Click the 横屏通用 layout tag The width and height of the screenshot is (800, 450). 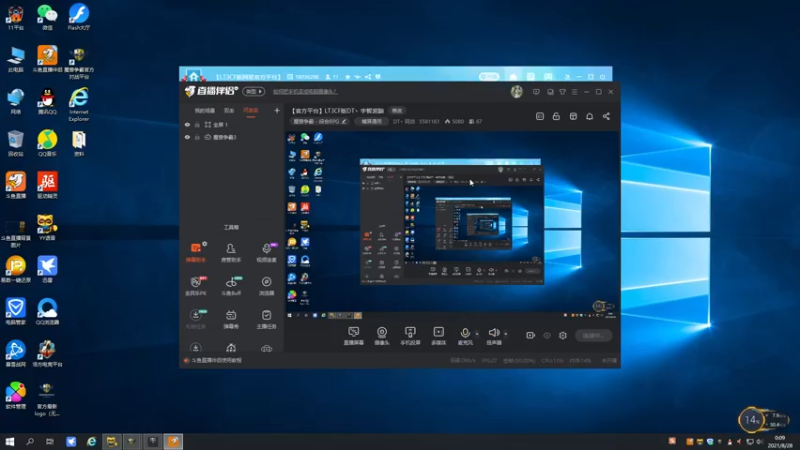371,121
